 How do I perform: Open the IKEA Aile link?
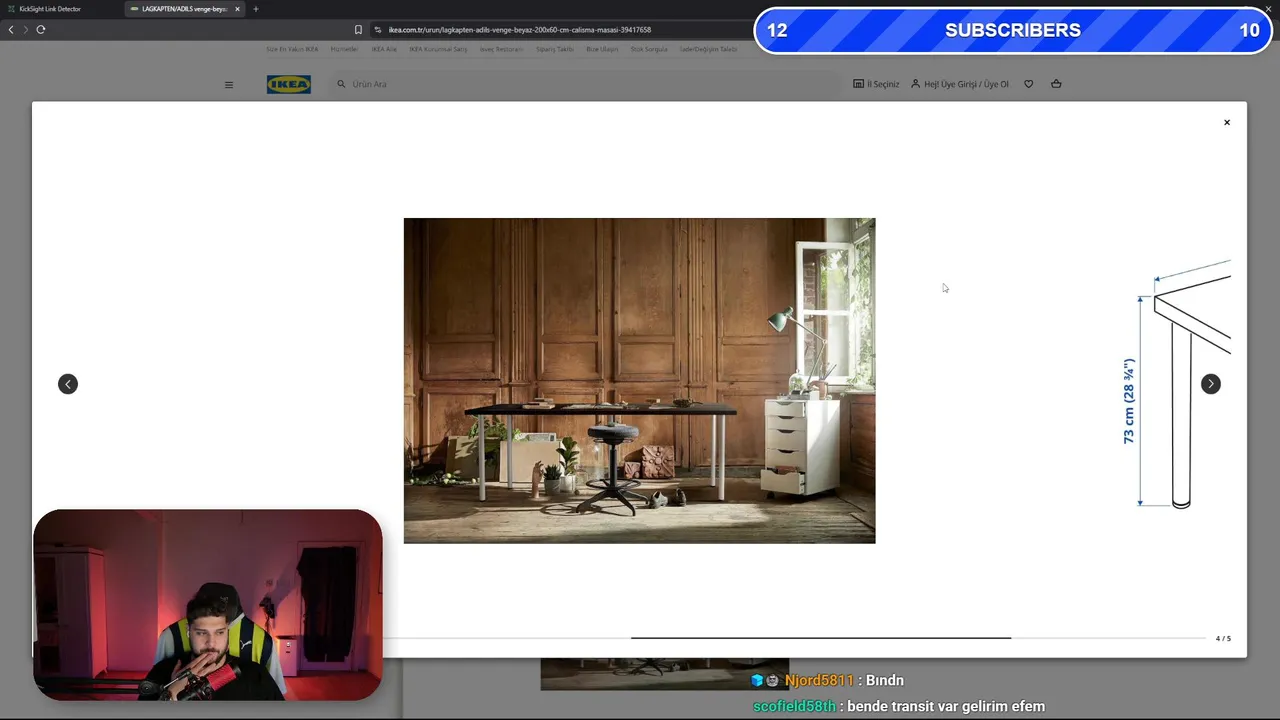384,49
